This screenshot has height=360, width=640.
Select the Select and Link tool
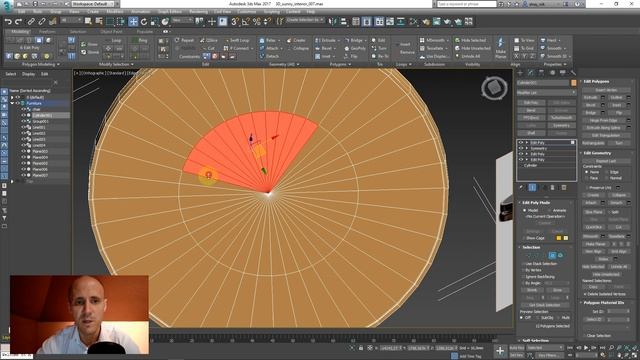pos(31,21)
